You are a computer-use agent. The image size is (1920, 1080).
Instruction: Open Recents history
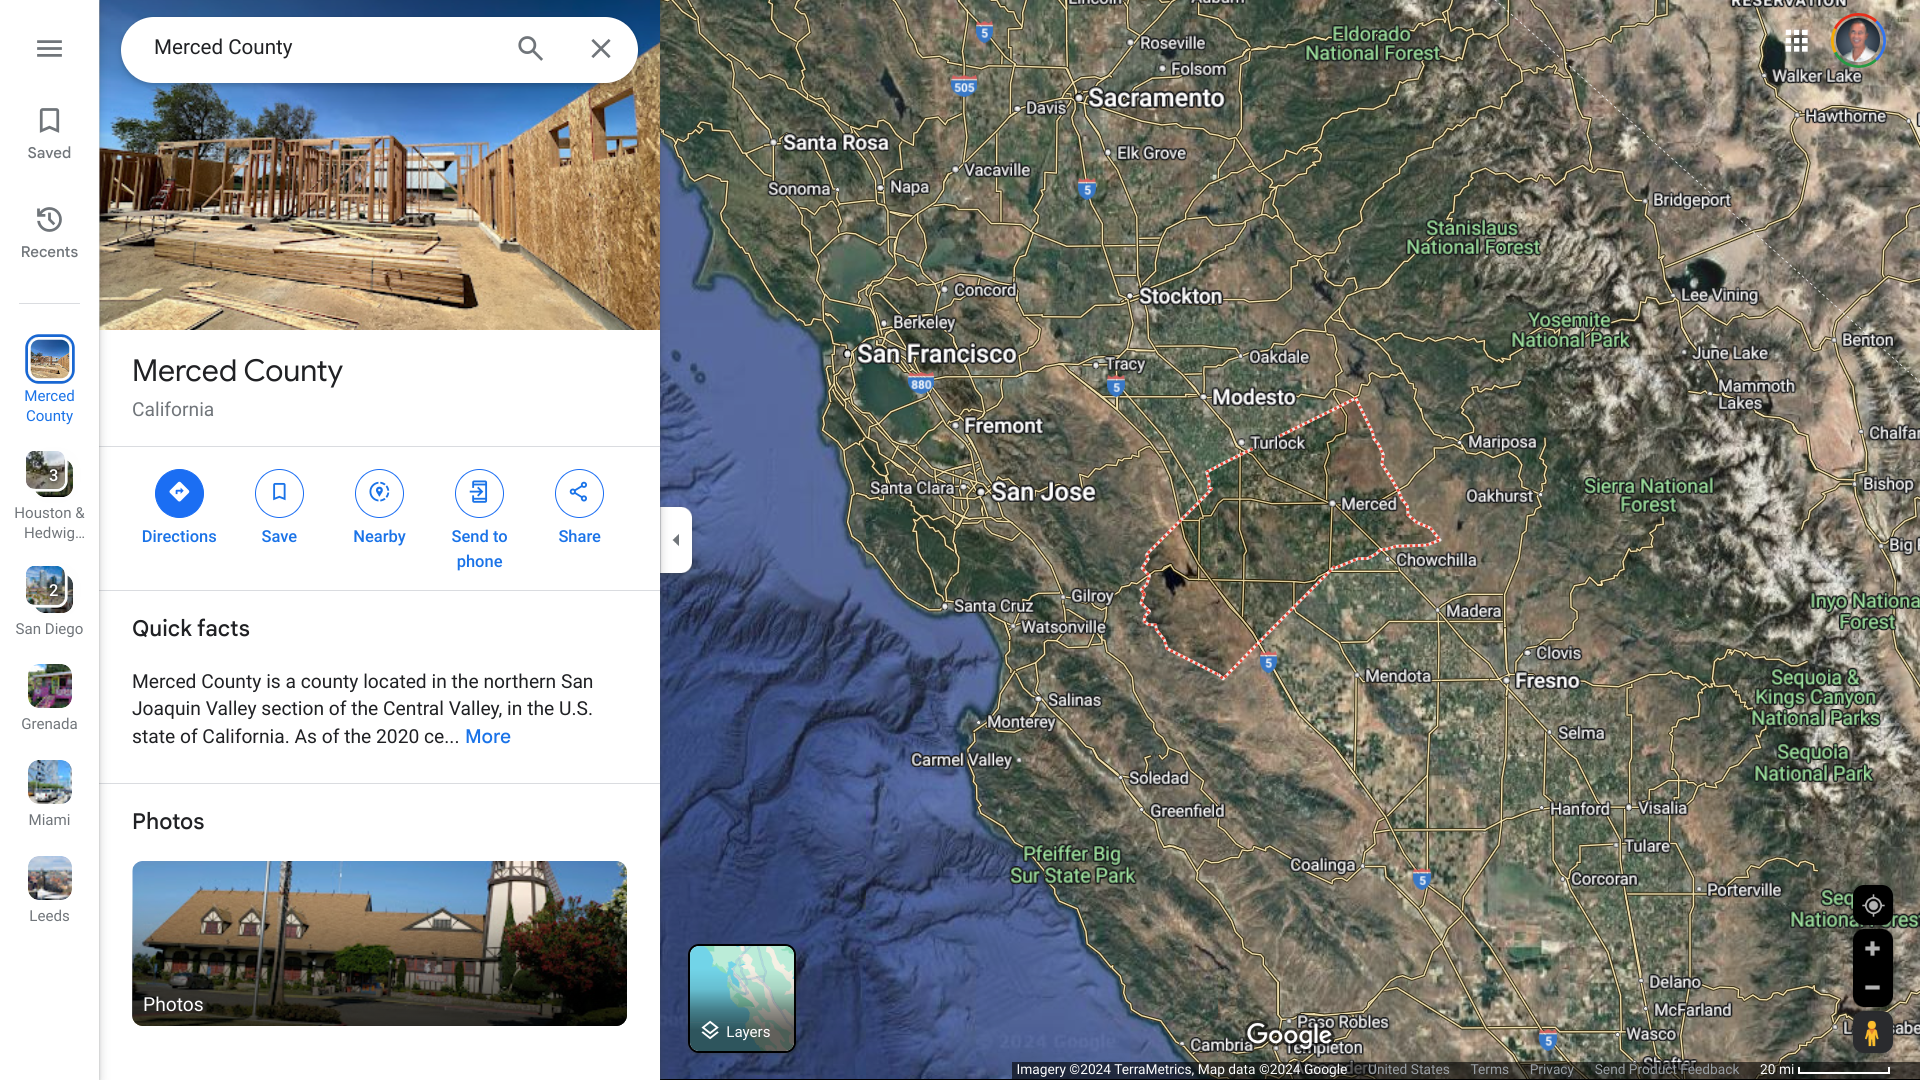click(x=49, y=232)
